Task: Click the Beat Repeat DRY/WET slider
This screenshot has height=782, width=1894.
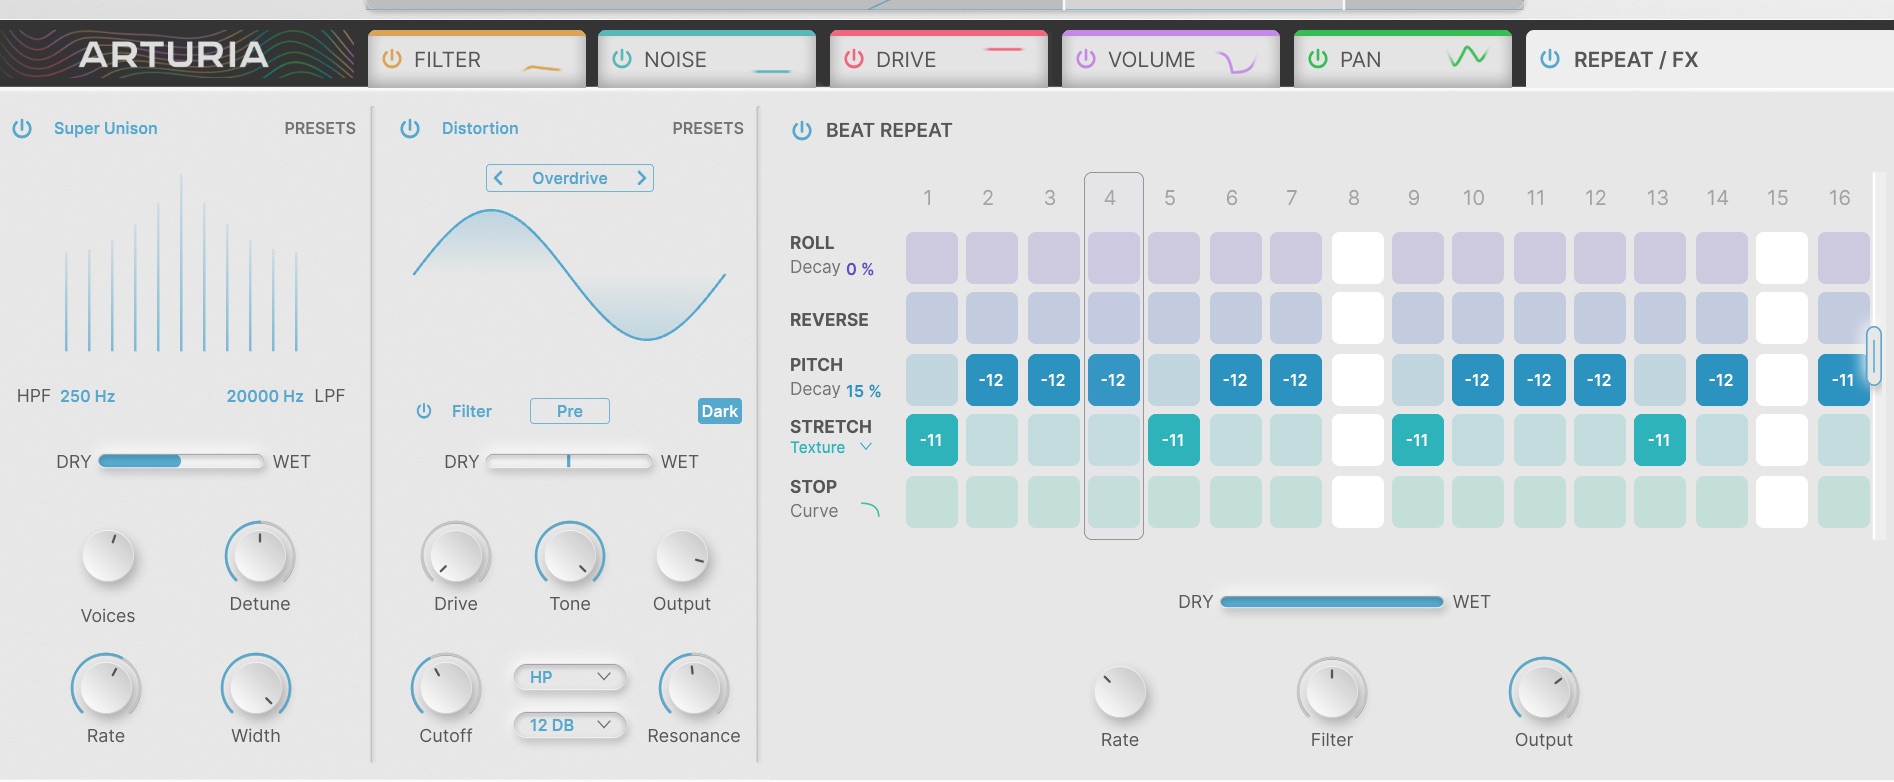Action: click(1331, 602)
